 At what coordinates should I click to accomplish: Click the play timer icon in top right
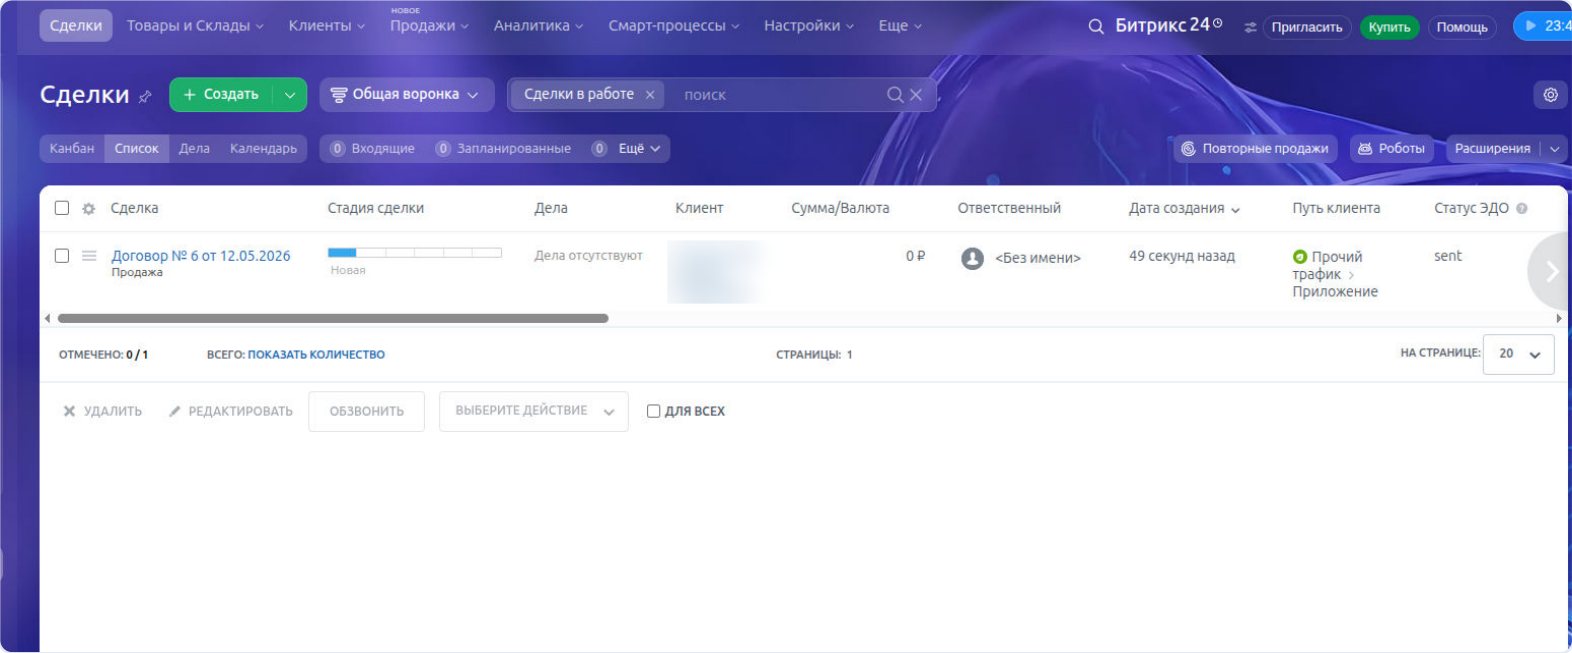coord(1530,26)
